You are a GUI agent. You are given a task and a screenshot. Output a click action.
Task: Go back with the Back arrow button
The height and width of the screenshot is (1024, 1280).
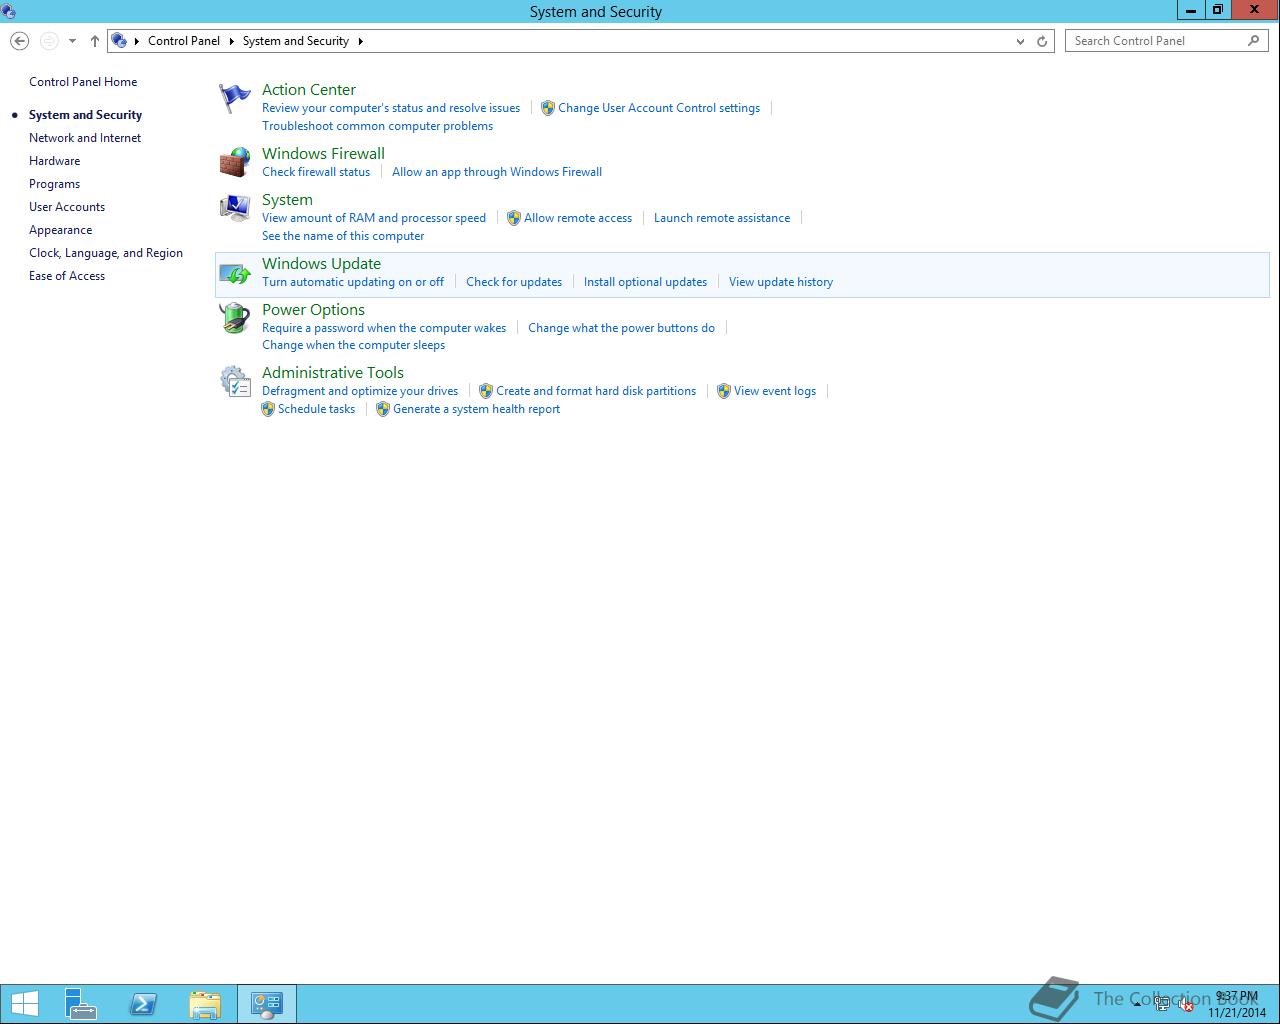[19, 41]
